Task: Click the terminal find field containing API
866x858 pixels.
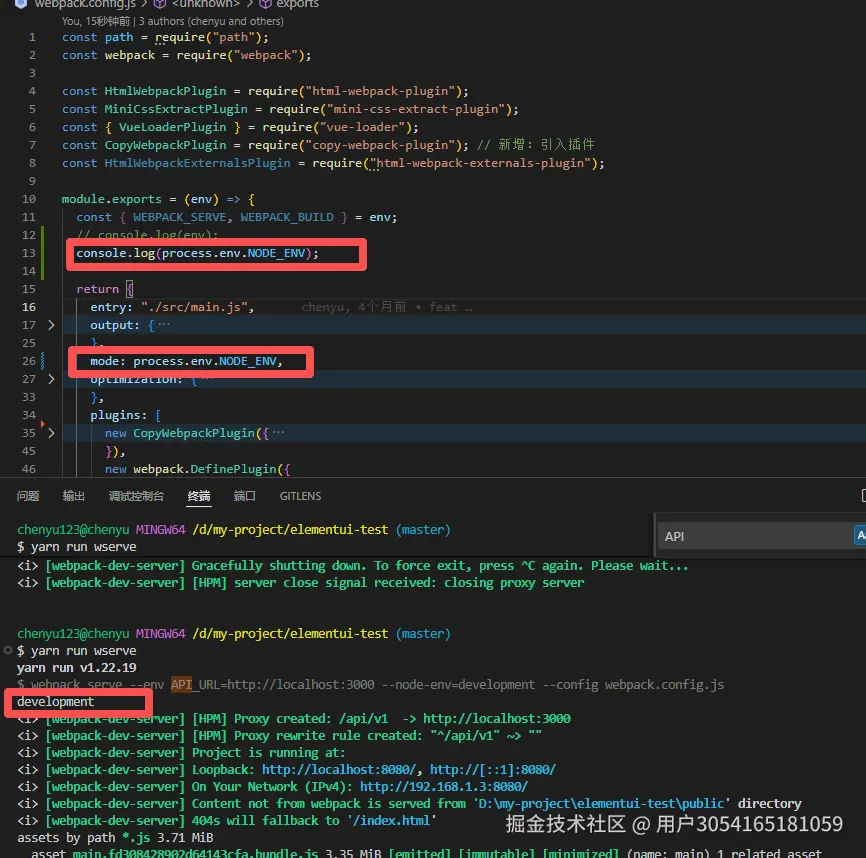Action: click(754, 536)
